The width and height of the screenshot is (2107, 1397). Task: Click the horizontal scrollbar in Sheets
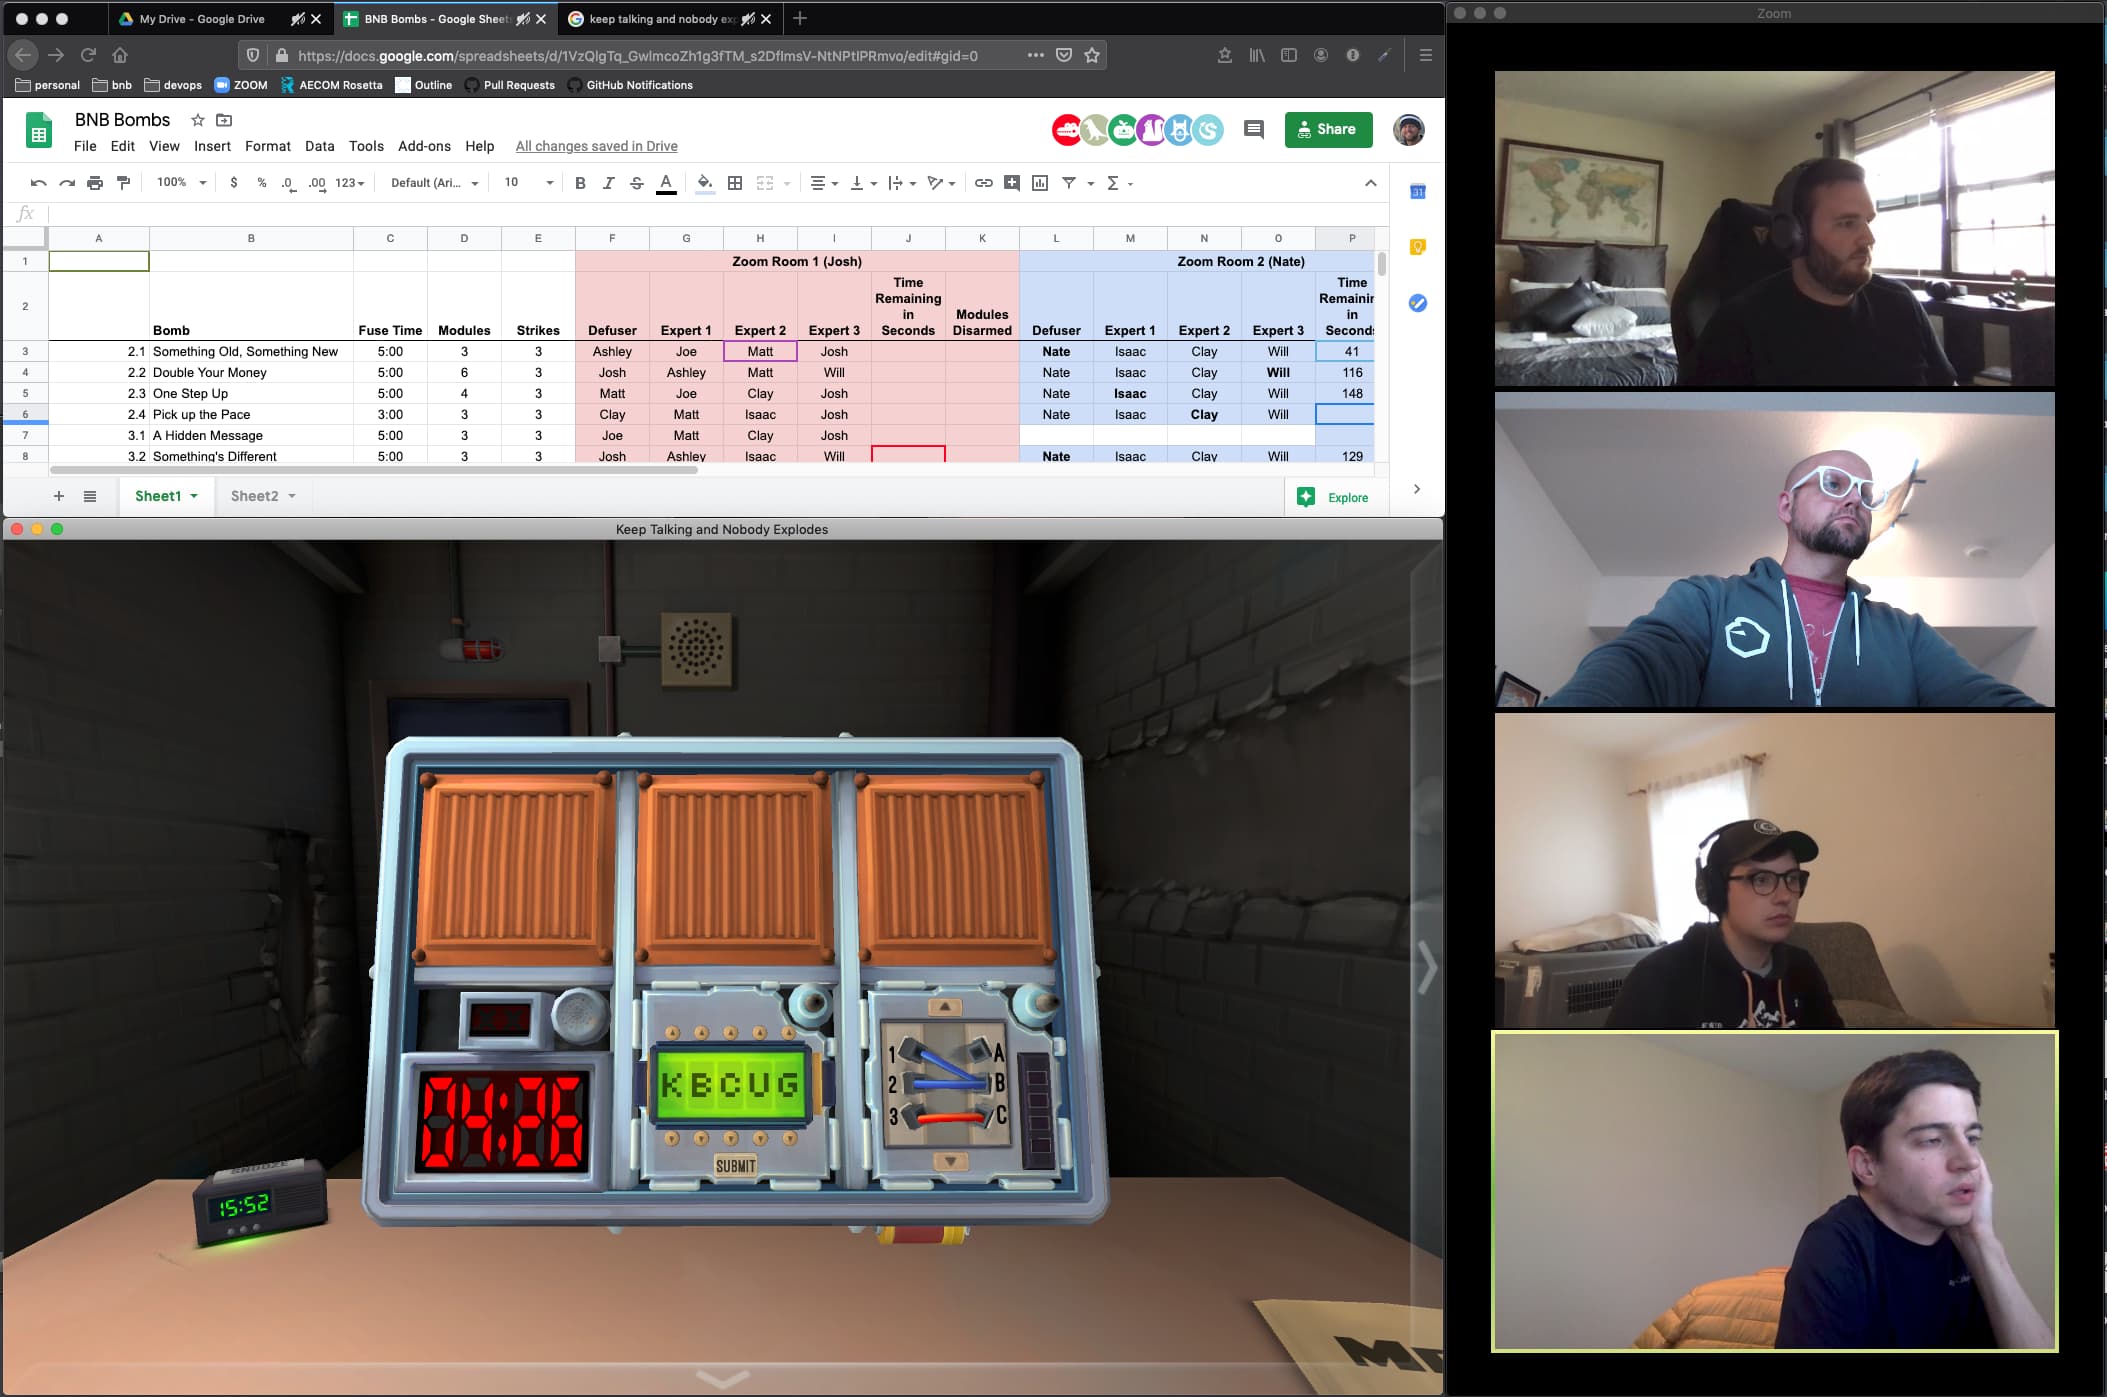tap(373, 469)
